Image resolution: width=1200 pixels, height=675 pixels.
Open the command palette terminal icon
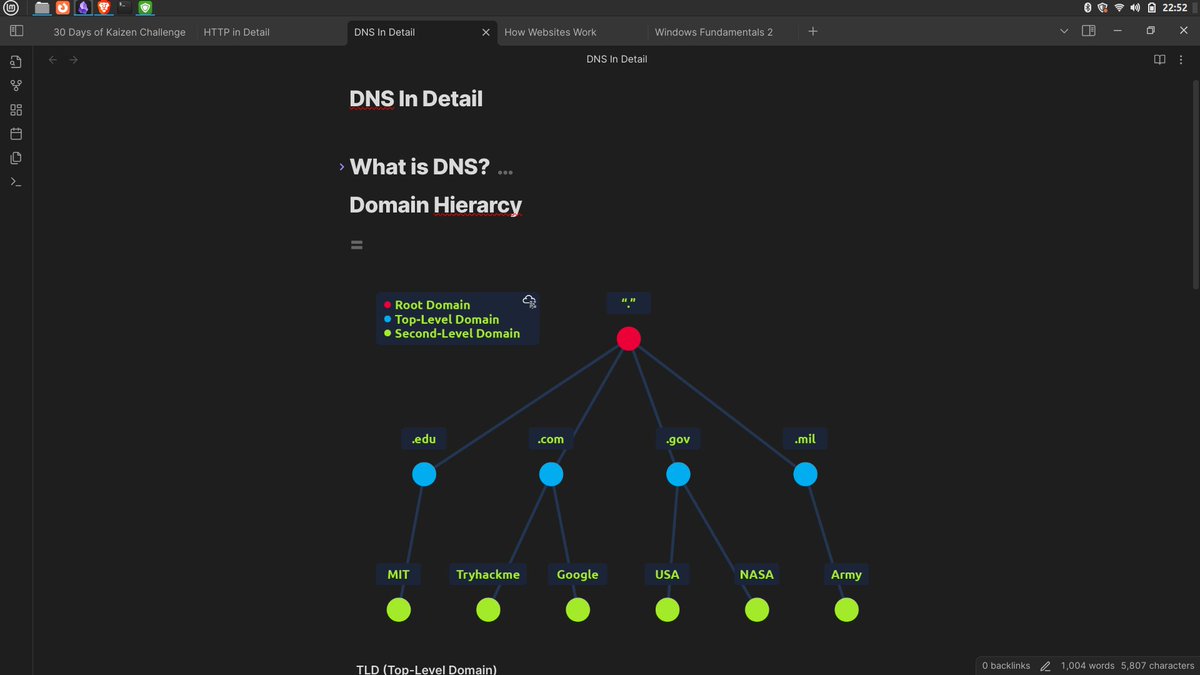16,182
